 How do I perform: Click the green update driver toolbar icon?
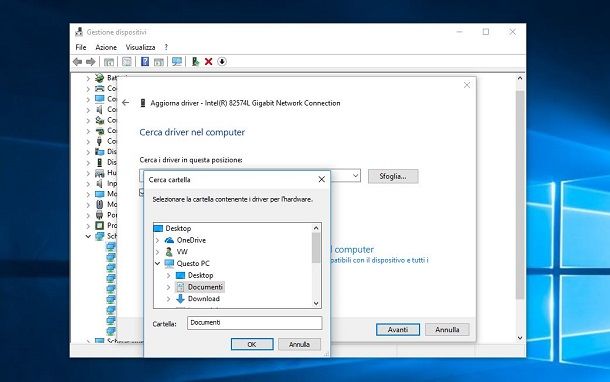click(x=195, y=61)
